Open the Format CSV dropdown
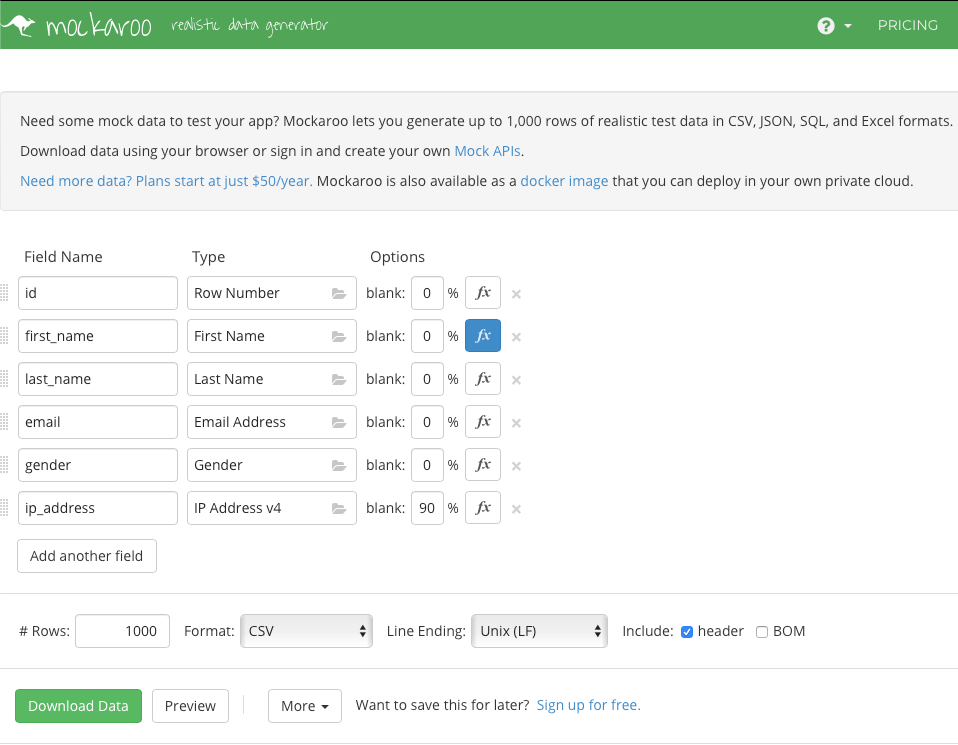958x745 pixels. [x=306, y=631]
